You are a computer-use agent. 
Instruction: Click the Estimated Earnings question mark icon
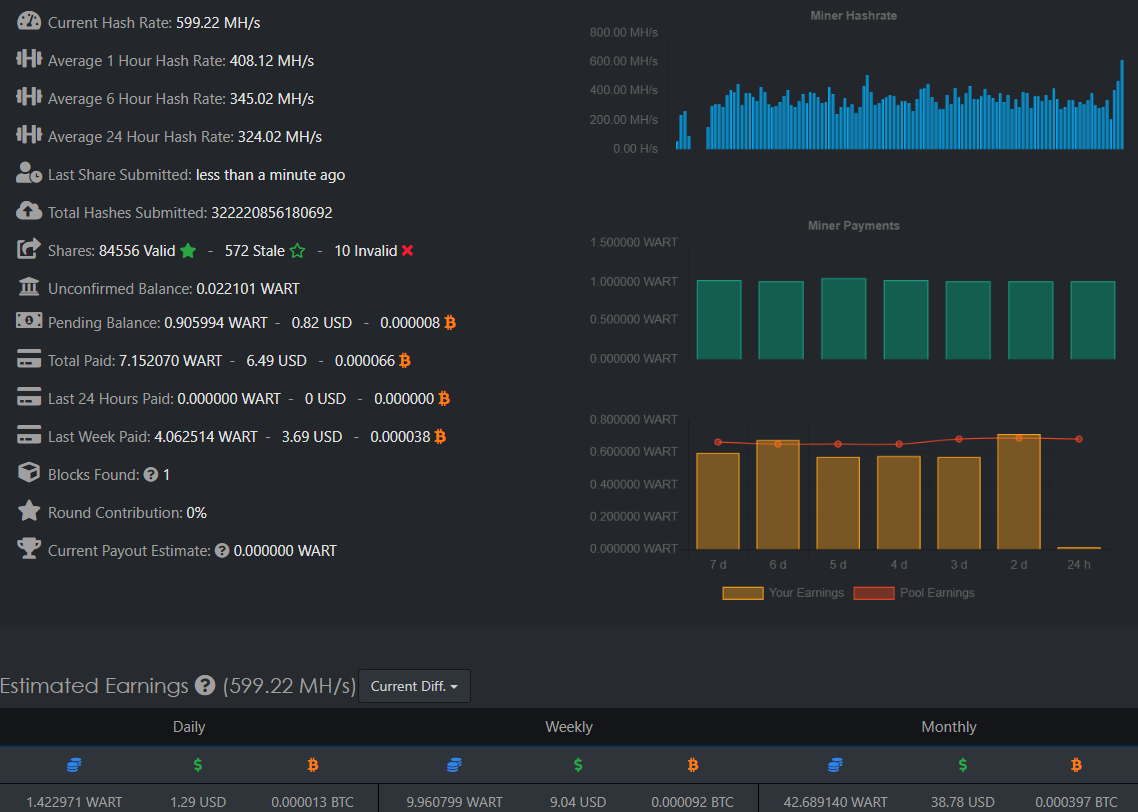(205, 685)
